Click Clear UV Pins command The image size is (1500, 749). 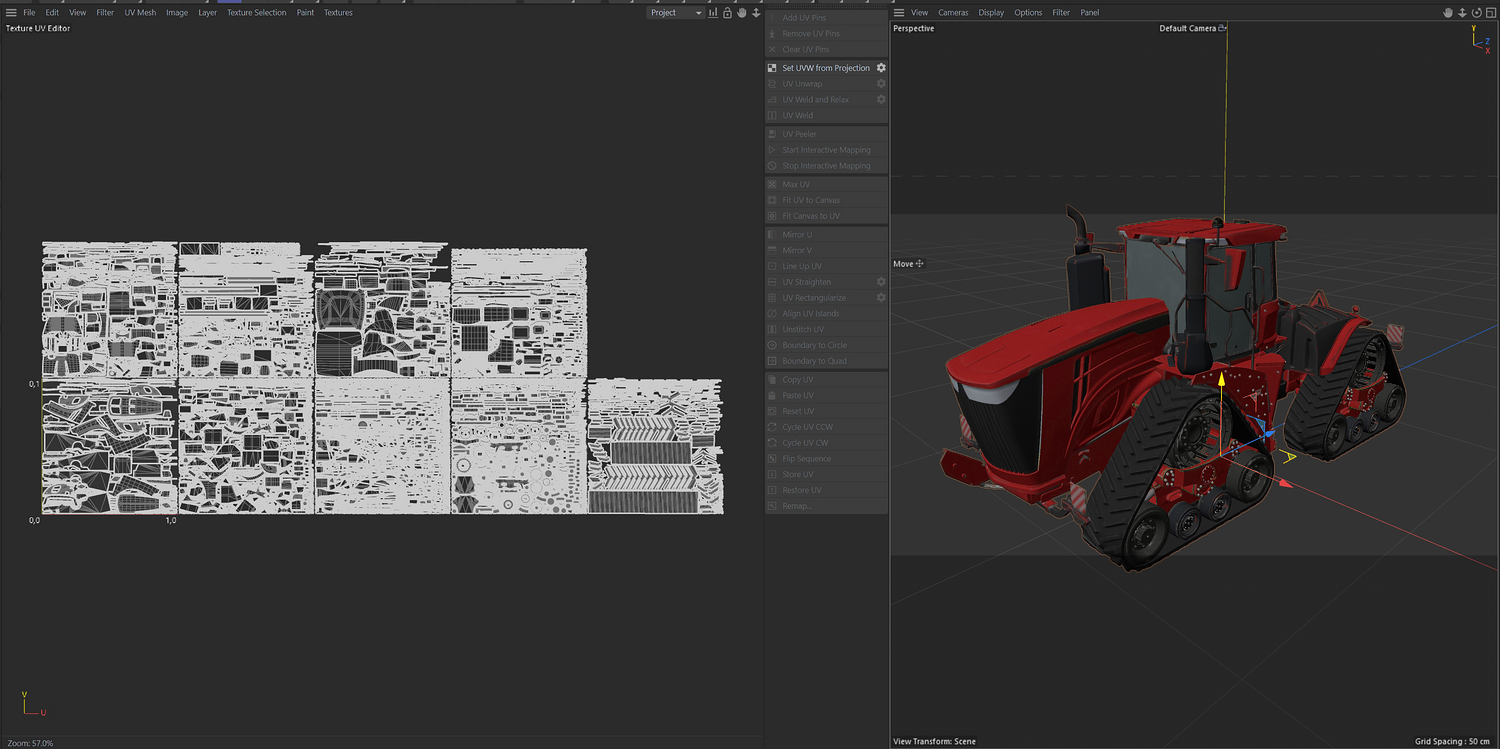coord(826,49)
